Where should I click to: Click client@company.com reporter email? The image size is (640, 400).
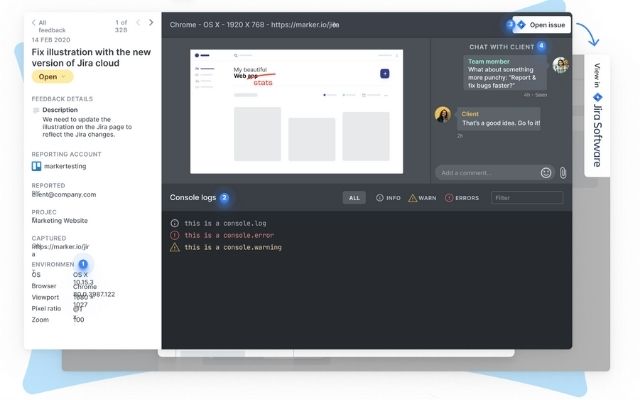click(64, 195)
